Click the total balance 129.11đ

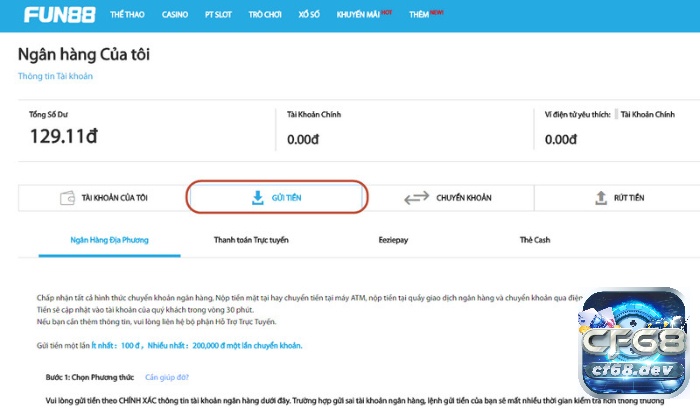click(63, 136)
